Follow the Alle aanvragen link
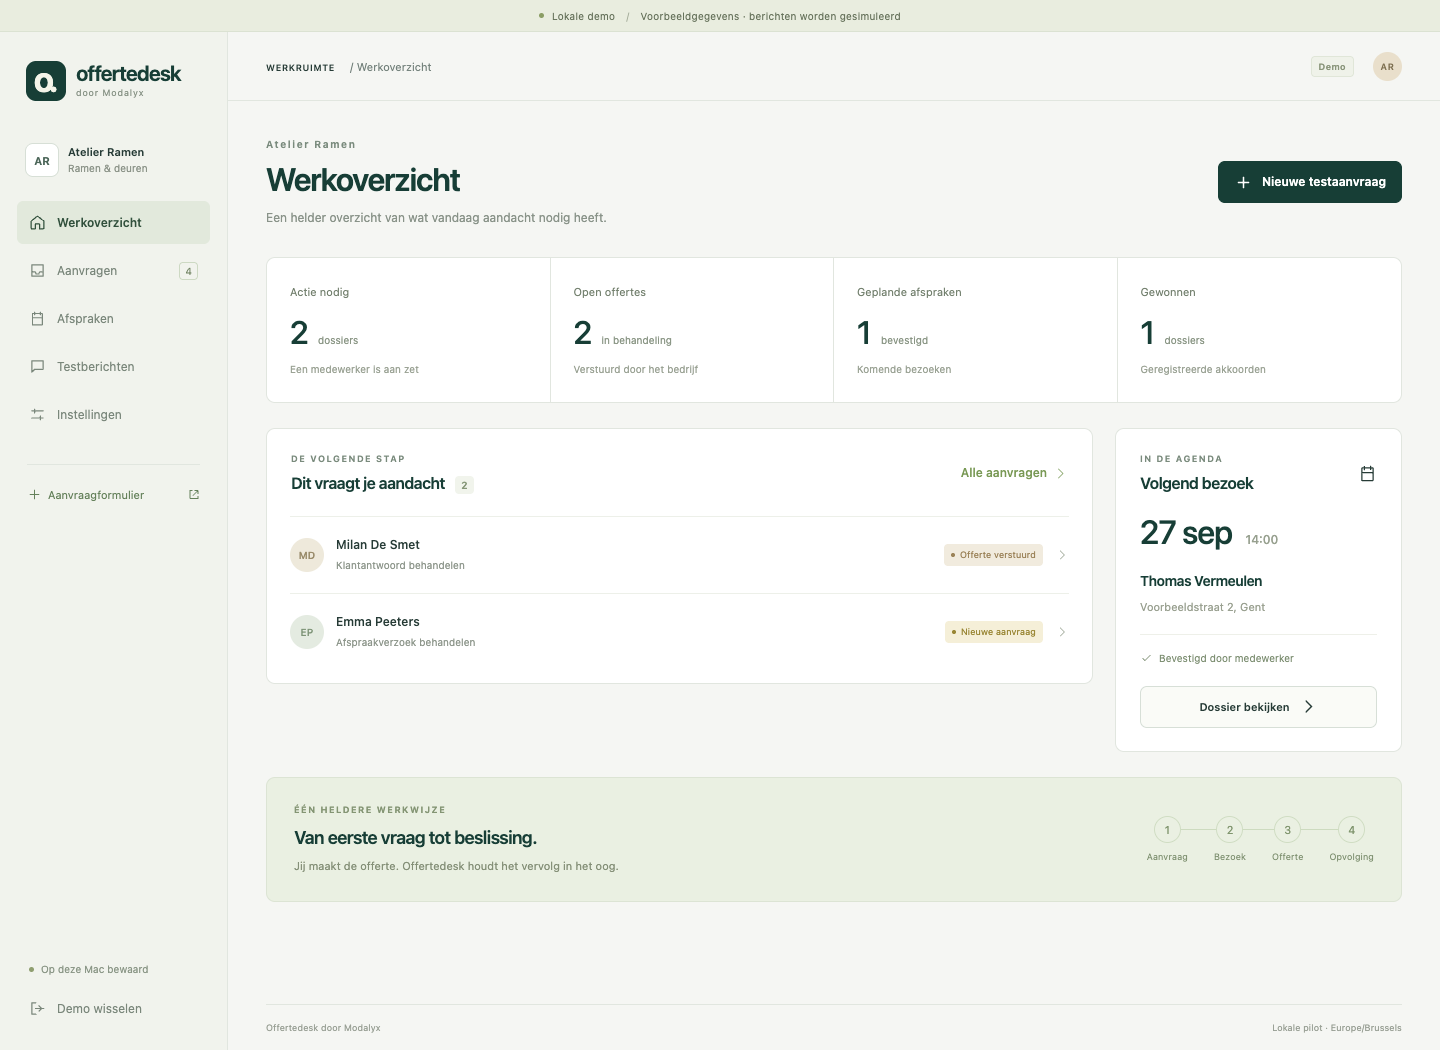Screen dimensions: 1440x1050 1012,473
